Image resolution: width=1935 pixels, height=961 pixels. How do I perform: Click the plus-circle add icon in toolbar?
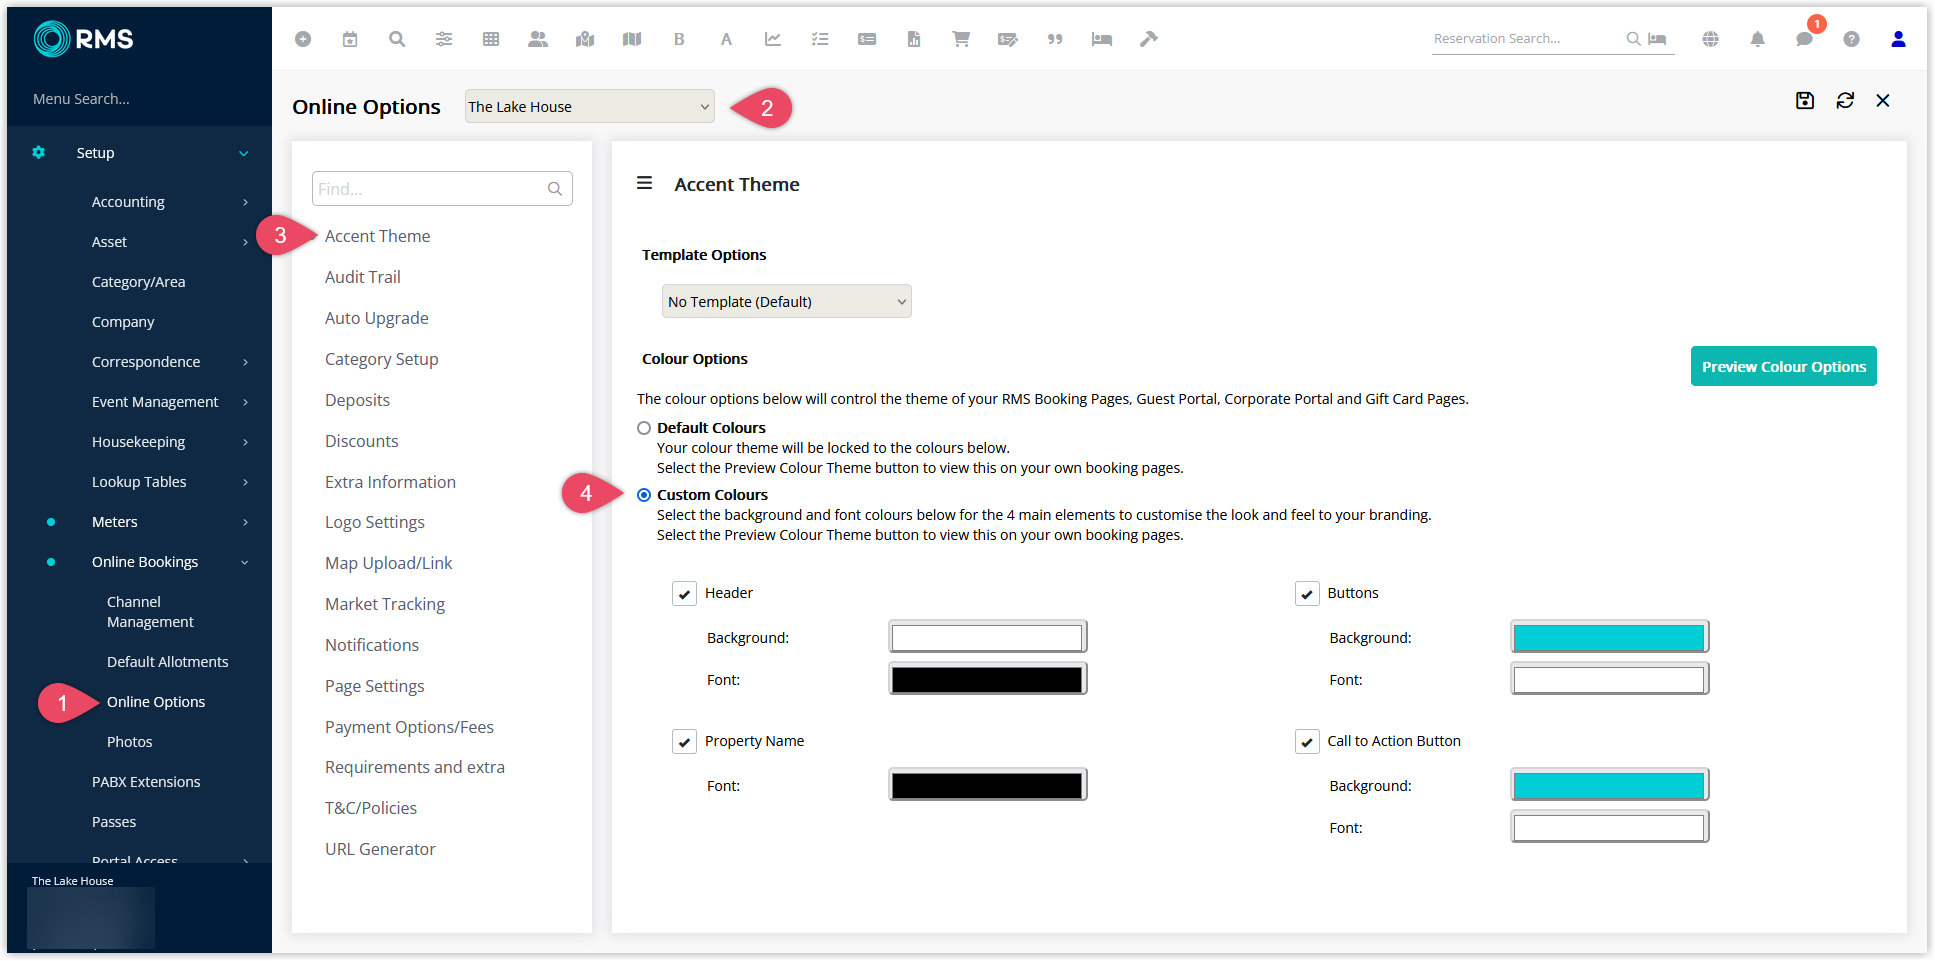[x=303, y=39]
